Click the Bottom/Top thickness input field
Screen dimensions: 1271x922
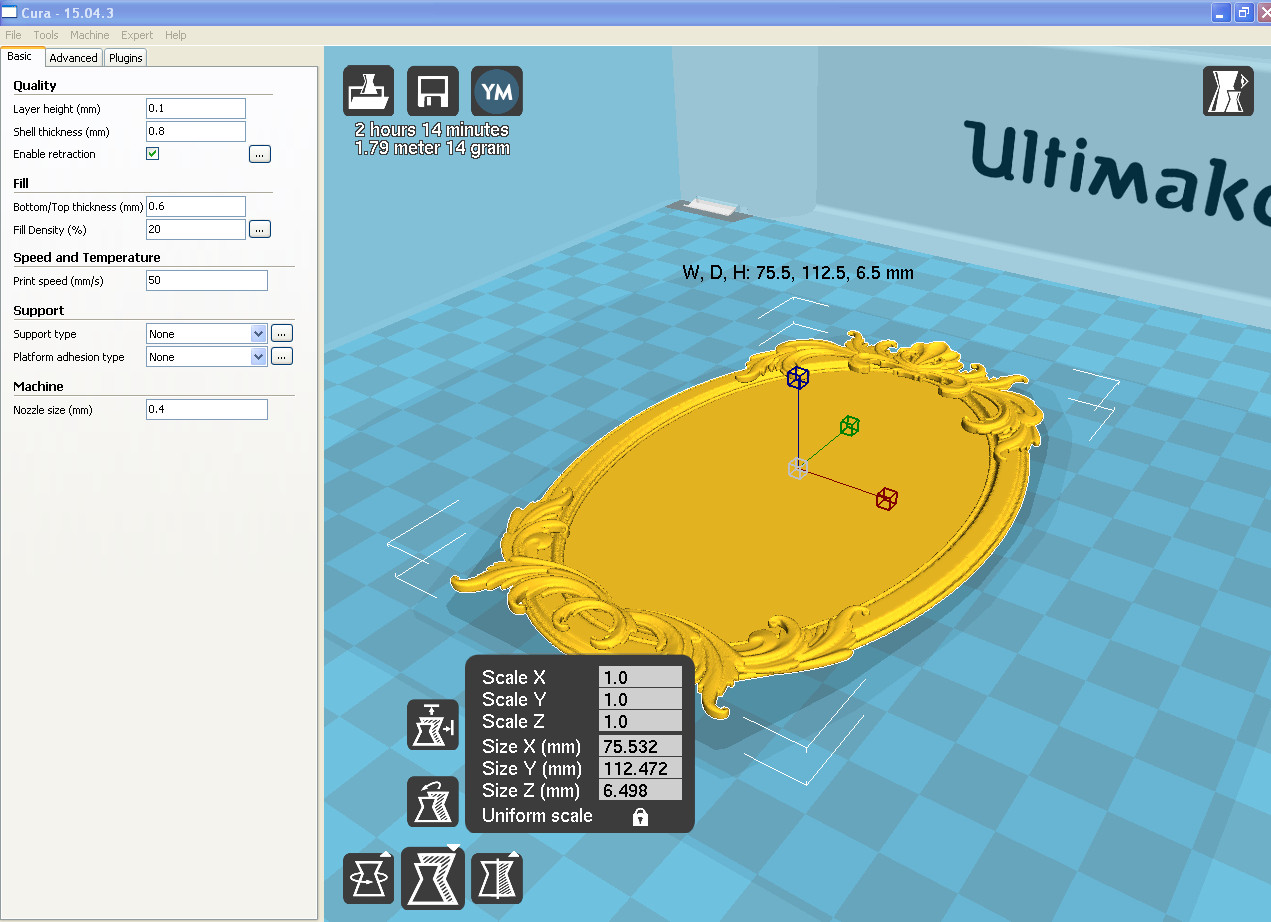tap(196, 206)
